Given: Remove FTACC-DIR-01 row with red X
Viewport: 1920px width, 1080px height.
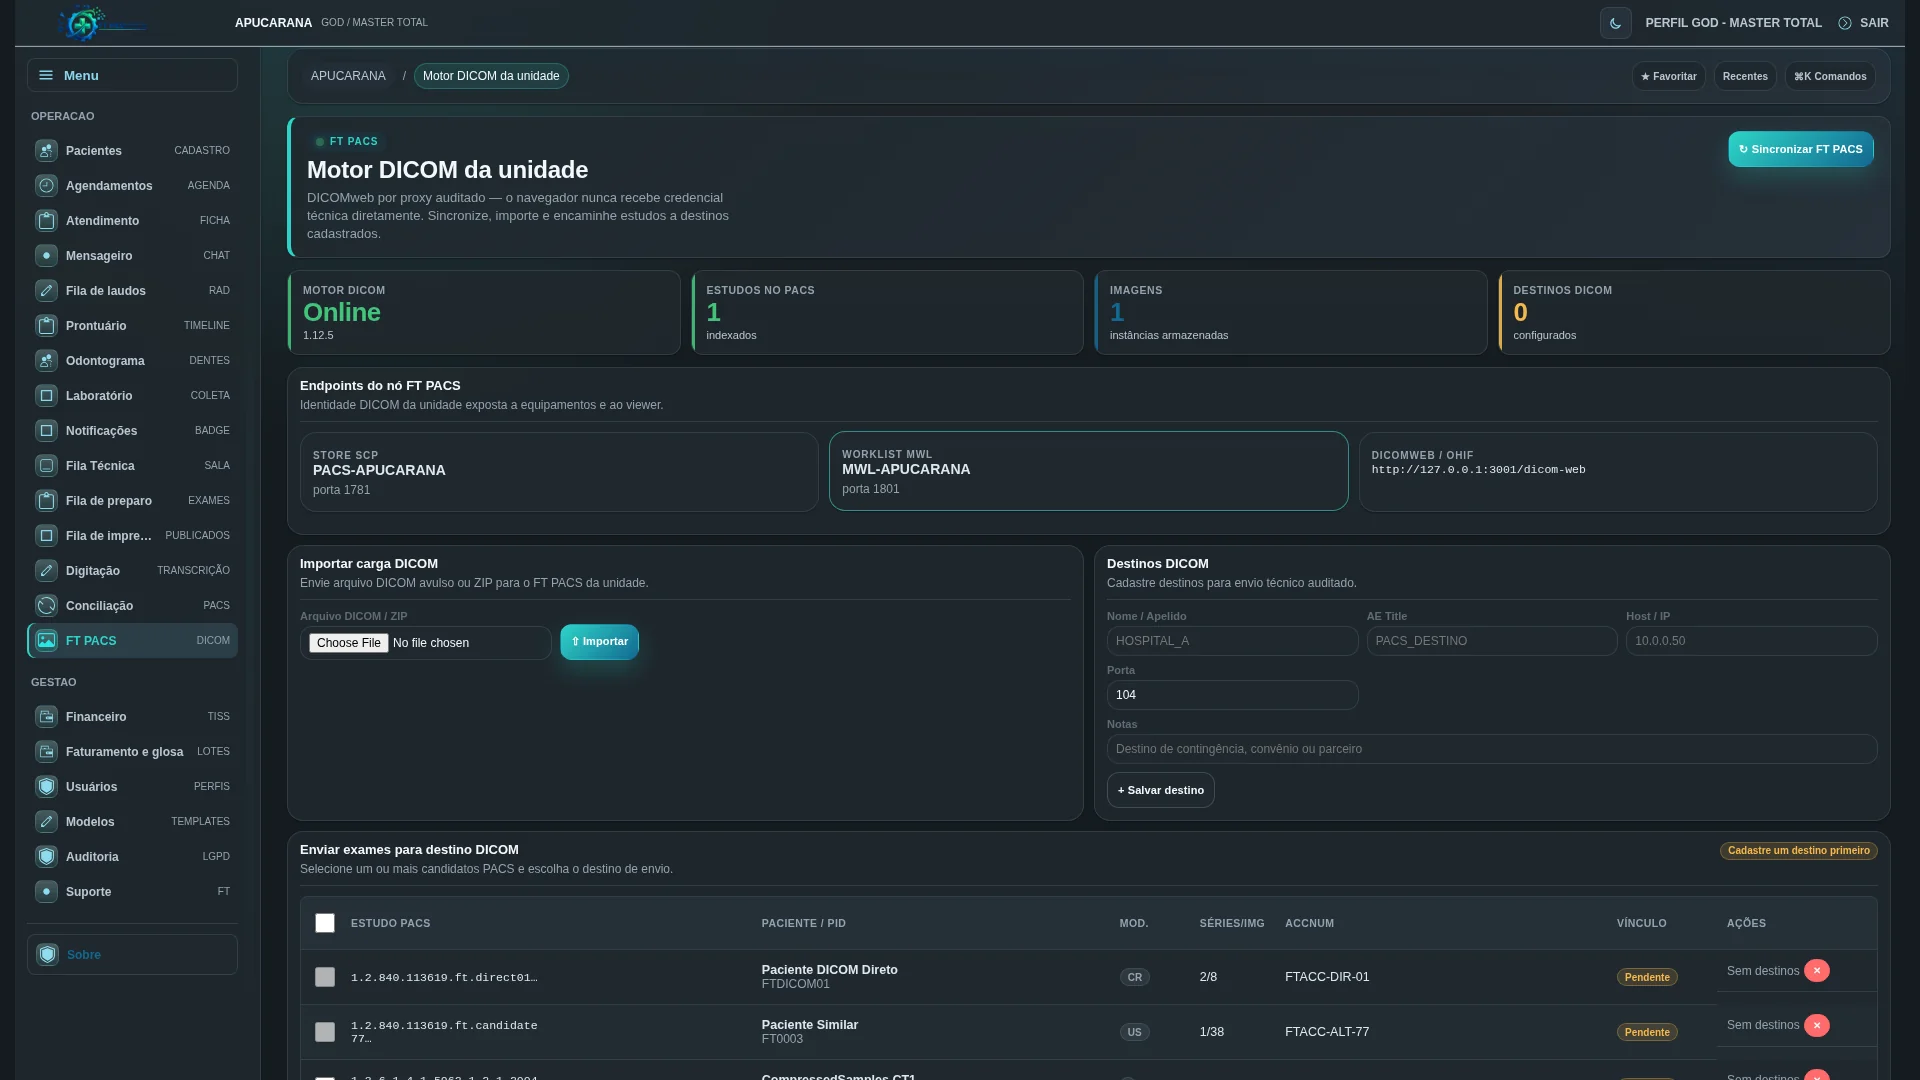Looking at the screenshot, I should tap(1817, 971).
